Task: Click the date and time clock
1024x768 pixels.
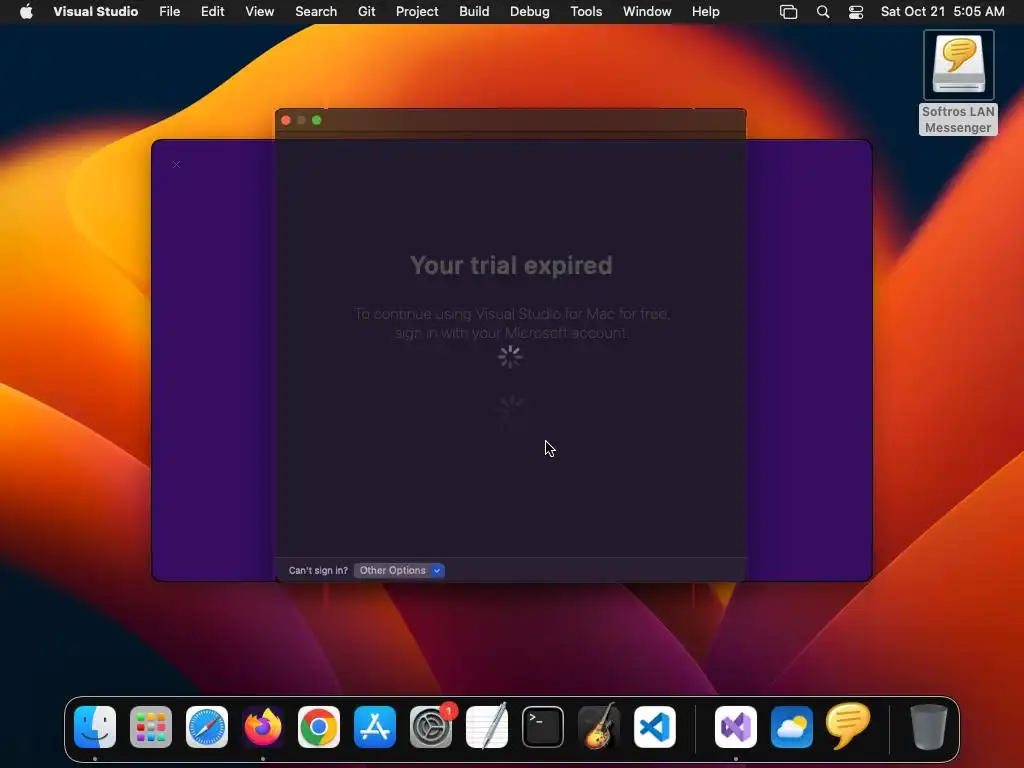Action: [942, 11]
